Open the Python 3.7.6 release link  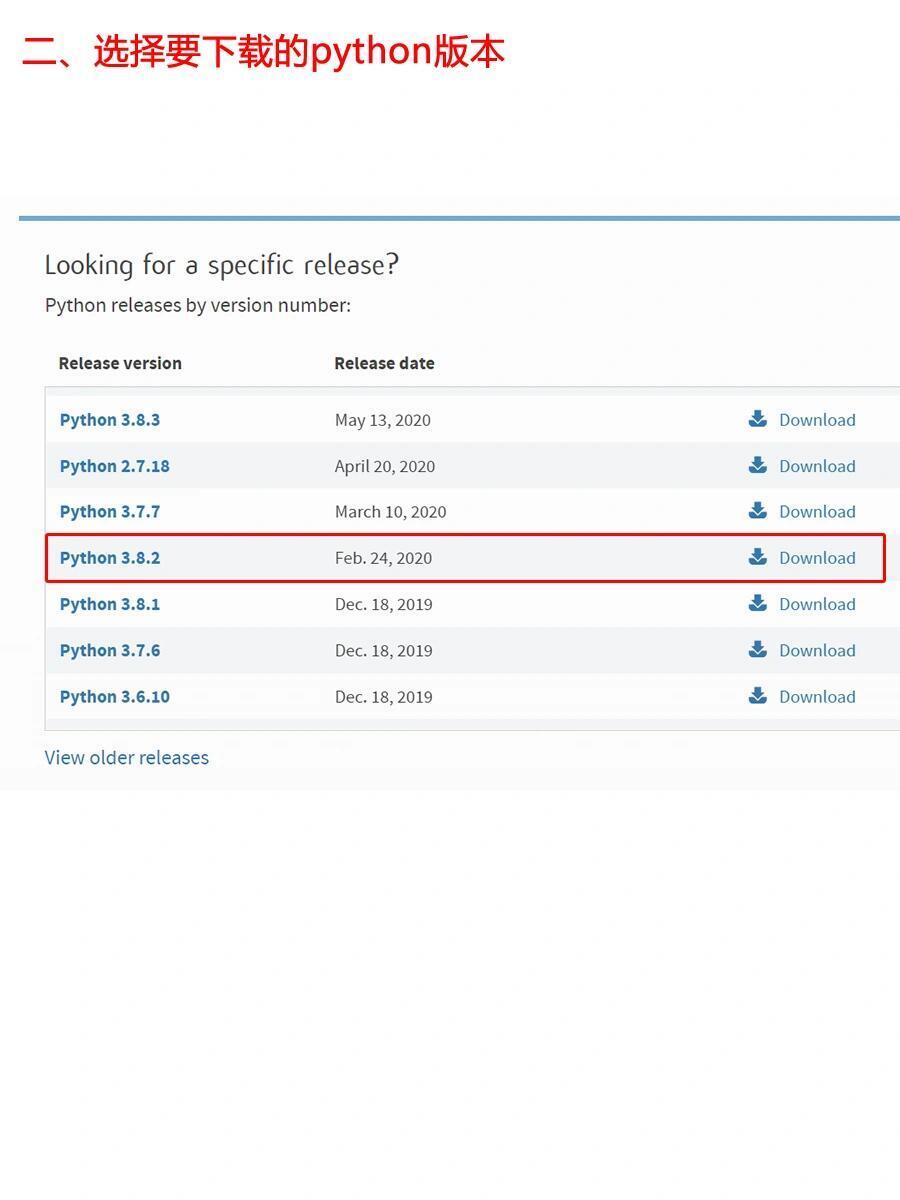click(110, 650)
